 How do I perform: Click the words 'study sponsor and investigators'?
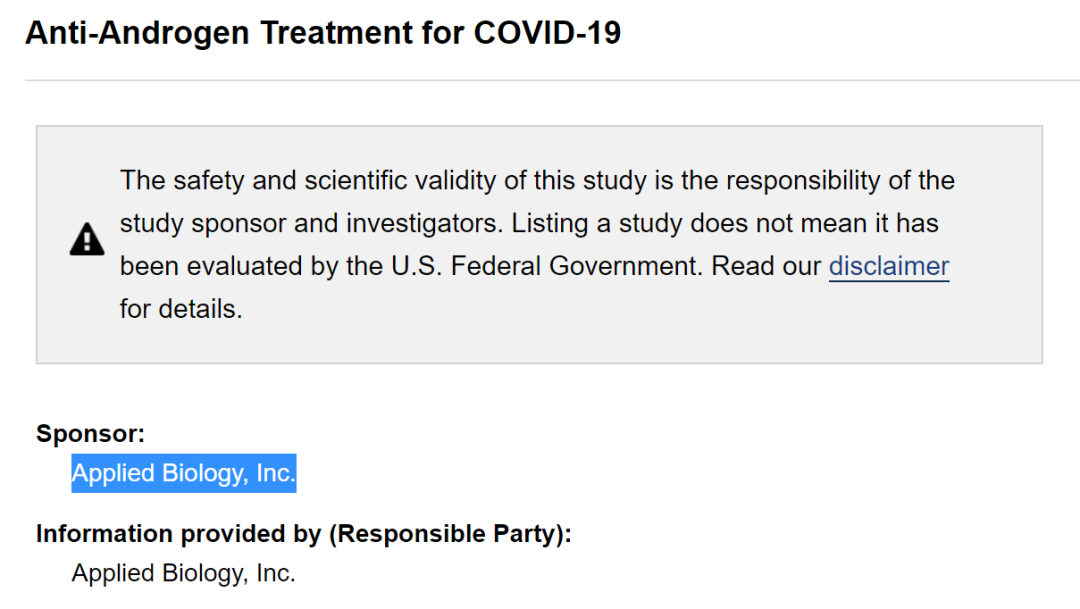point(311,223)
